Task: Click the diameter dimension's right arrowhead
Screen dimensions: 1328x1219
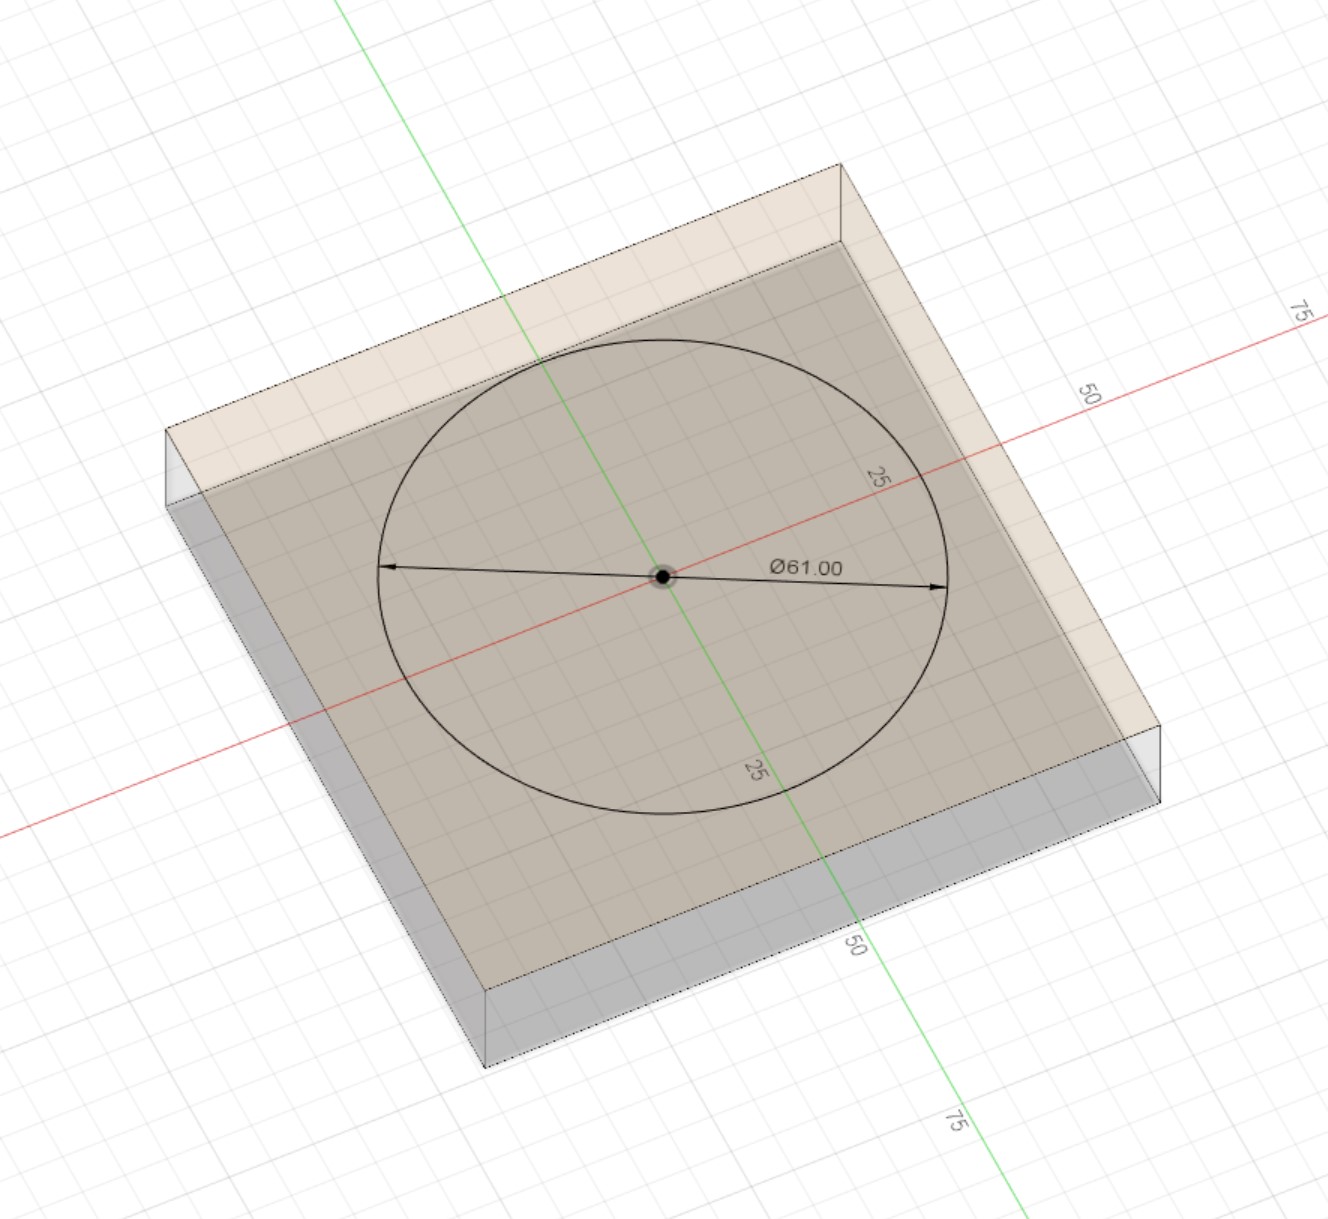Action: 937,587
